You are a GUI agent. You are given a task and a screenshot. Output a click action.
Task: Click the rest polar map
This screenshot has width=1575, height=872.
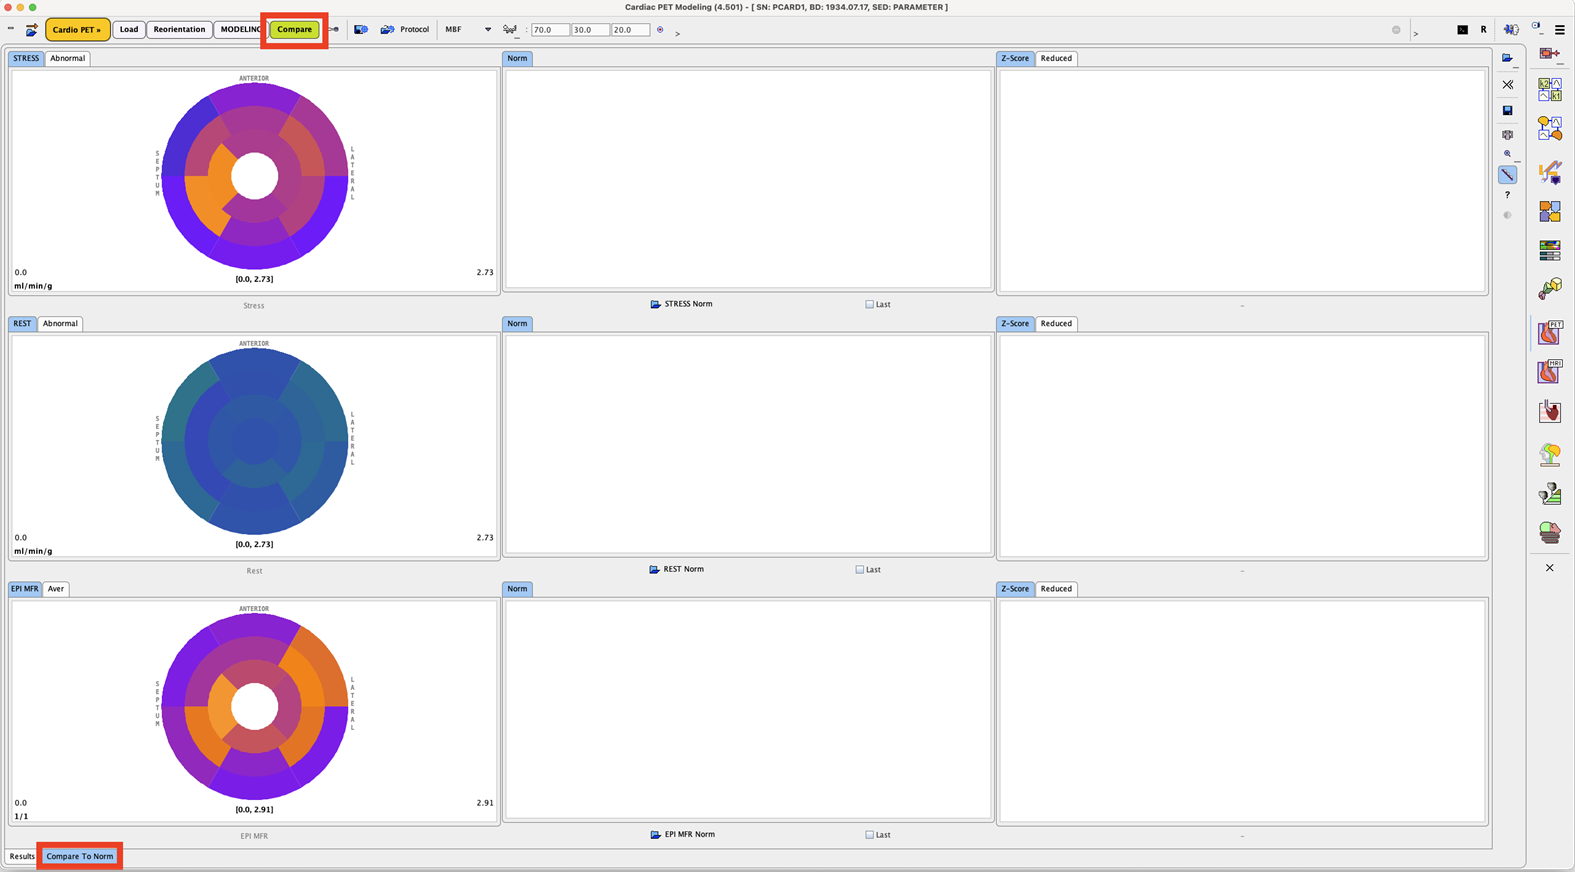255,441
